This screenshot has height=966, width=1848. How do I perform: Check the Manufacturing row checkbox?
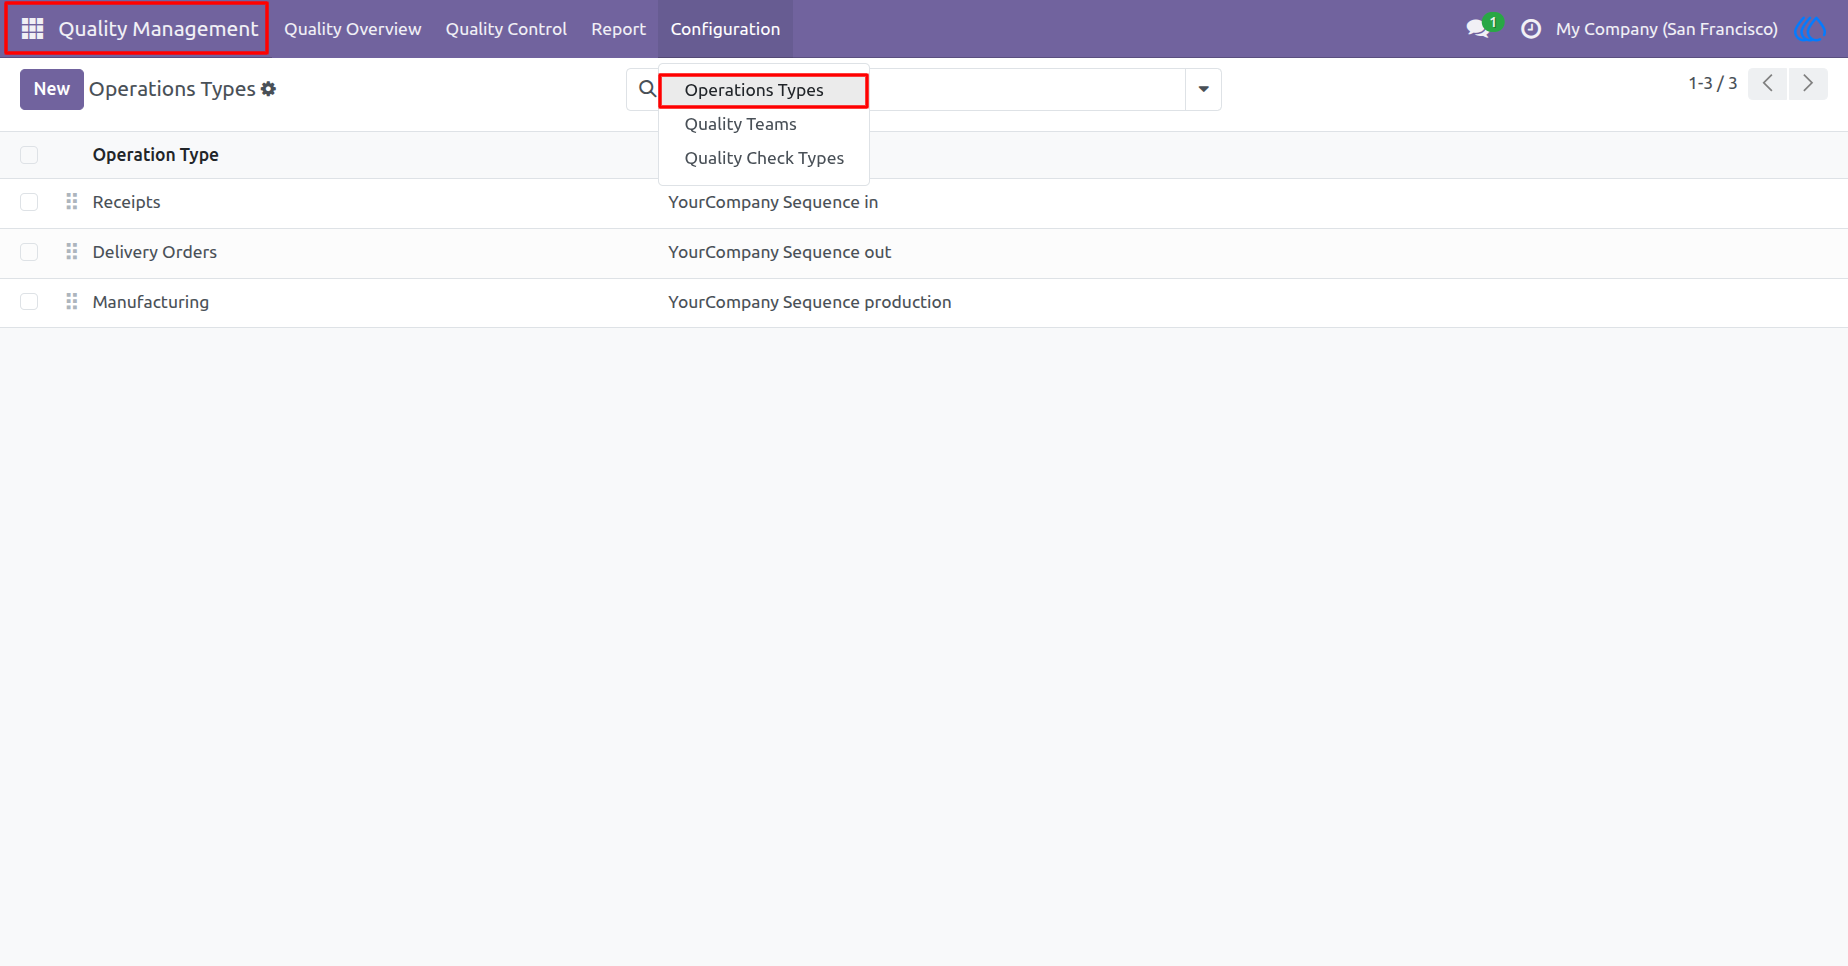pyautogui.click(x=29, y=302)
